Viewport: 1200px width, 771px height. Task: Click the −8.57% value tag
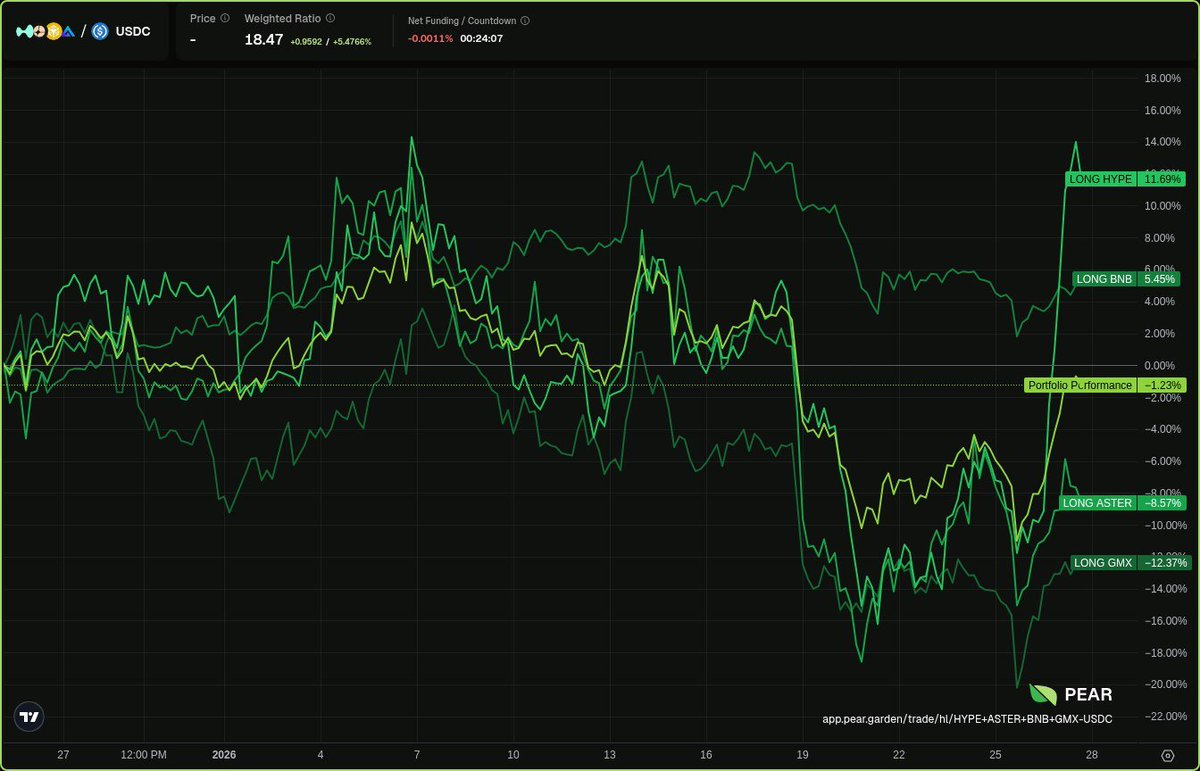click(1162, 503)
